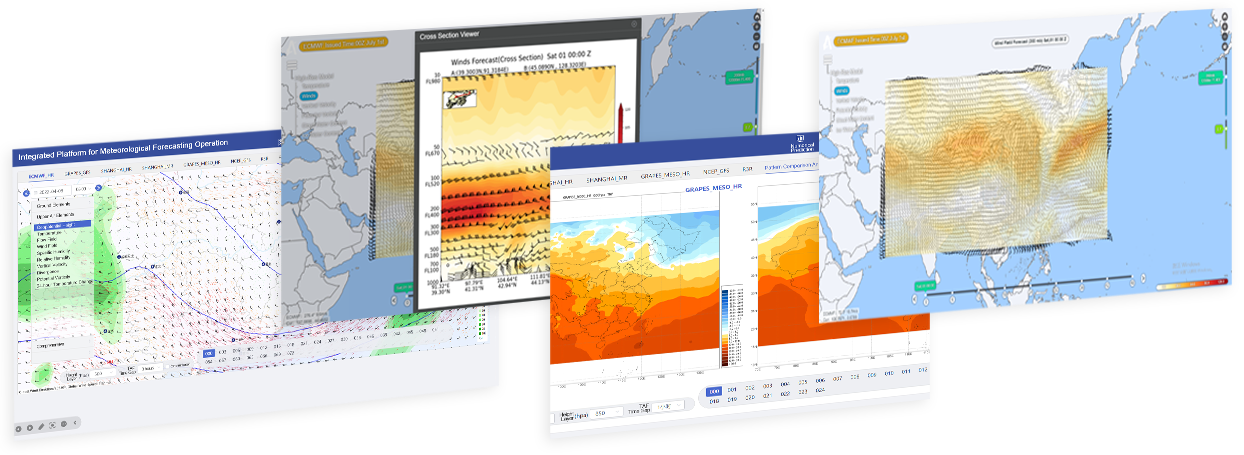The height and width of the screenshot is (455, 1244).
Task: Click 012 hour button in comparison window
Action: coord(923,371)
